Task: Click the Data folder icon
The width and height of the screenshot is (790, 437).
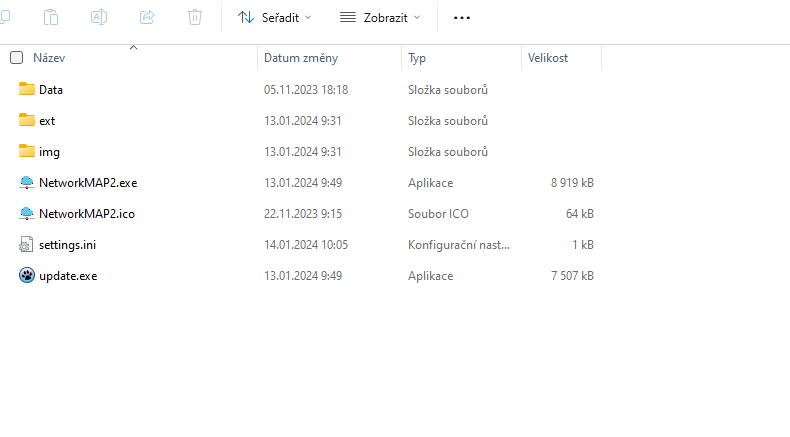Action: coord(27,90)
